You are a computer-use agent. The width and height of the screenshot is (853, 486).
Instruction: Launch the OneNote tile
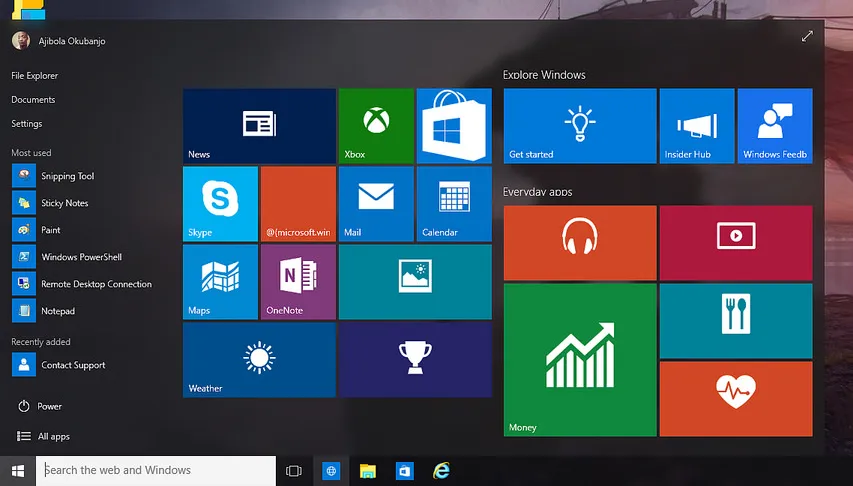pos(298,282)
